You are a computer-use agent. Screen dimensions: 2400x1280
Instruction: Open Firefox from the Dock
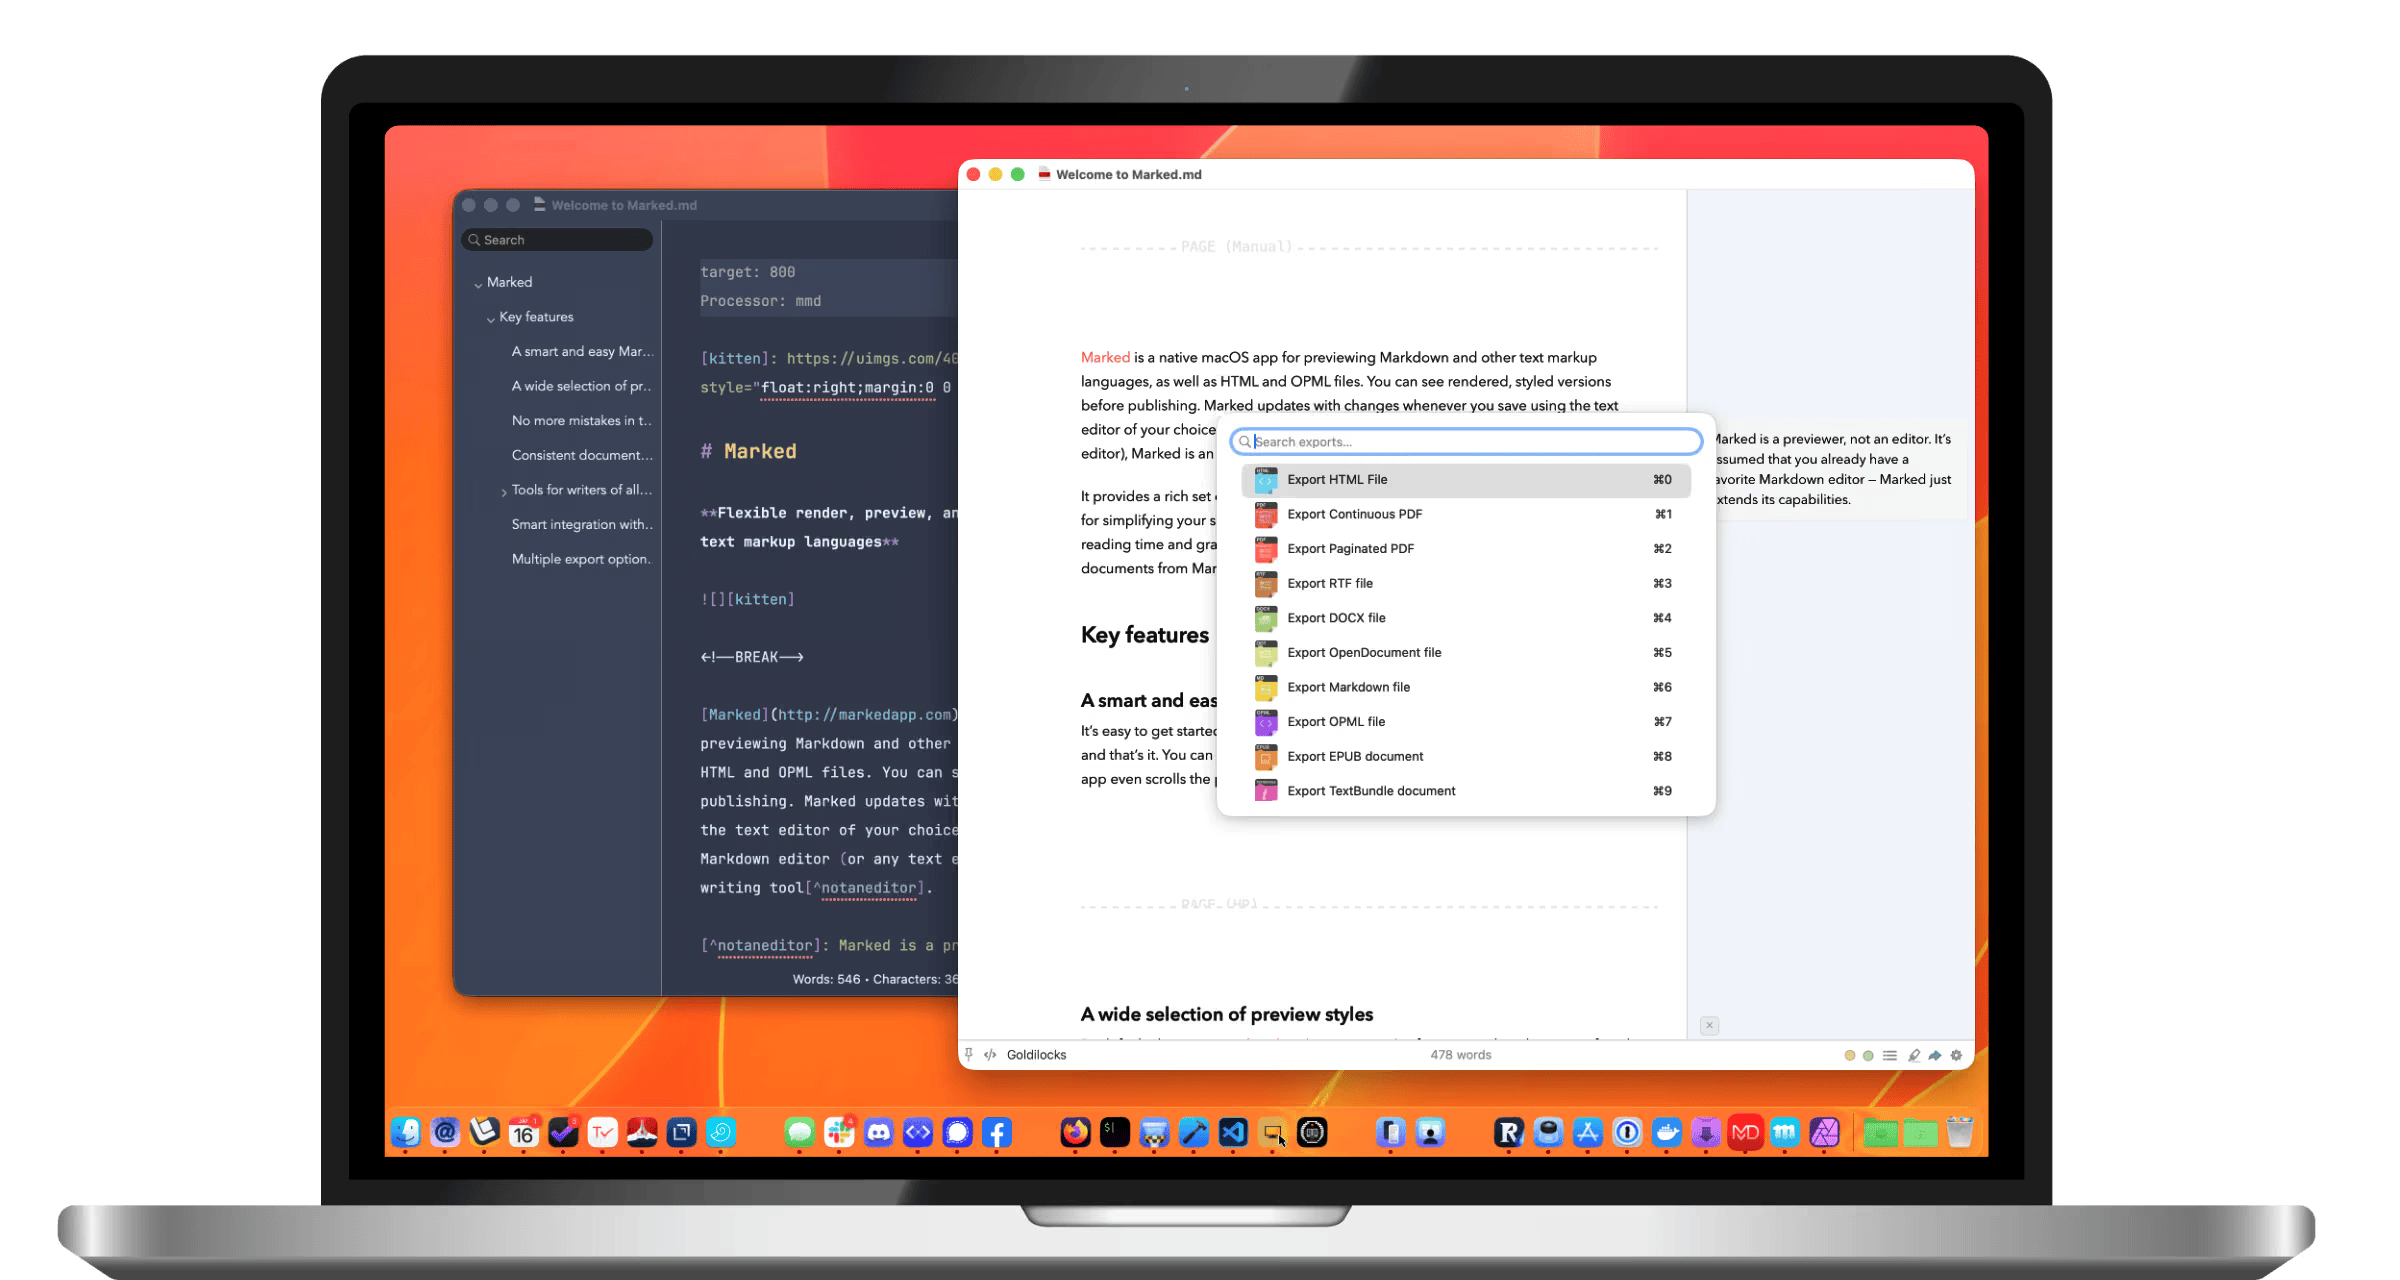click(x=1076, y=1133)
